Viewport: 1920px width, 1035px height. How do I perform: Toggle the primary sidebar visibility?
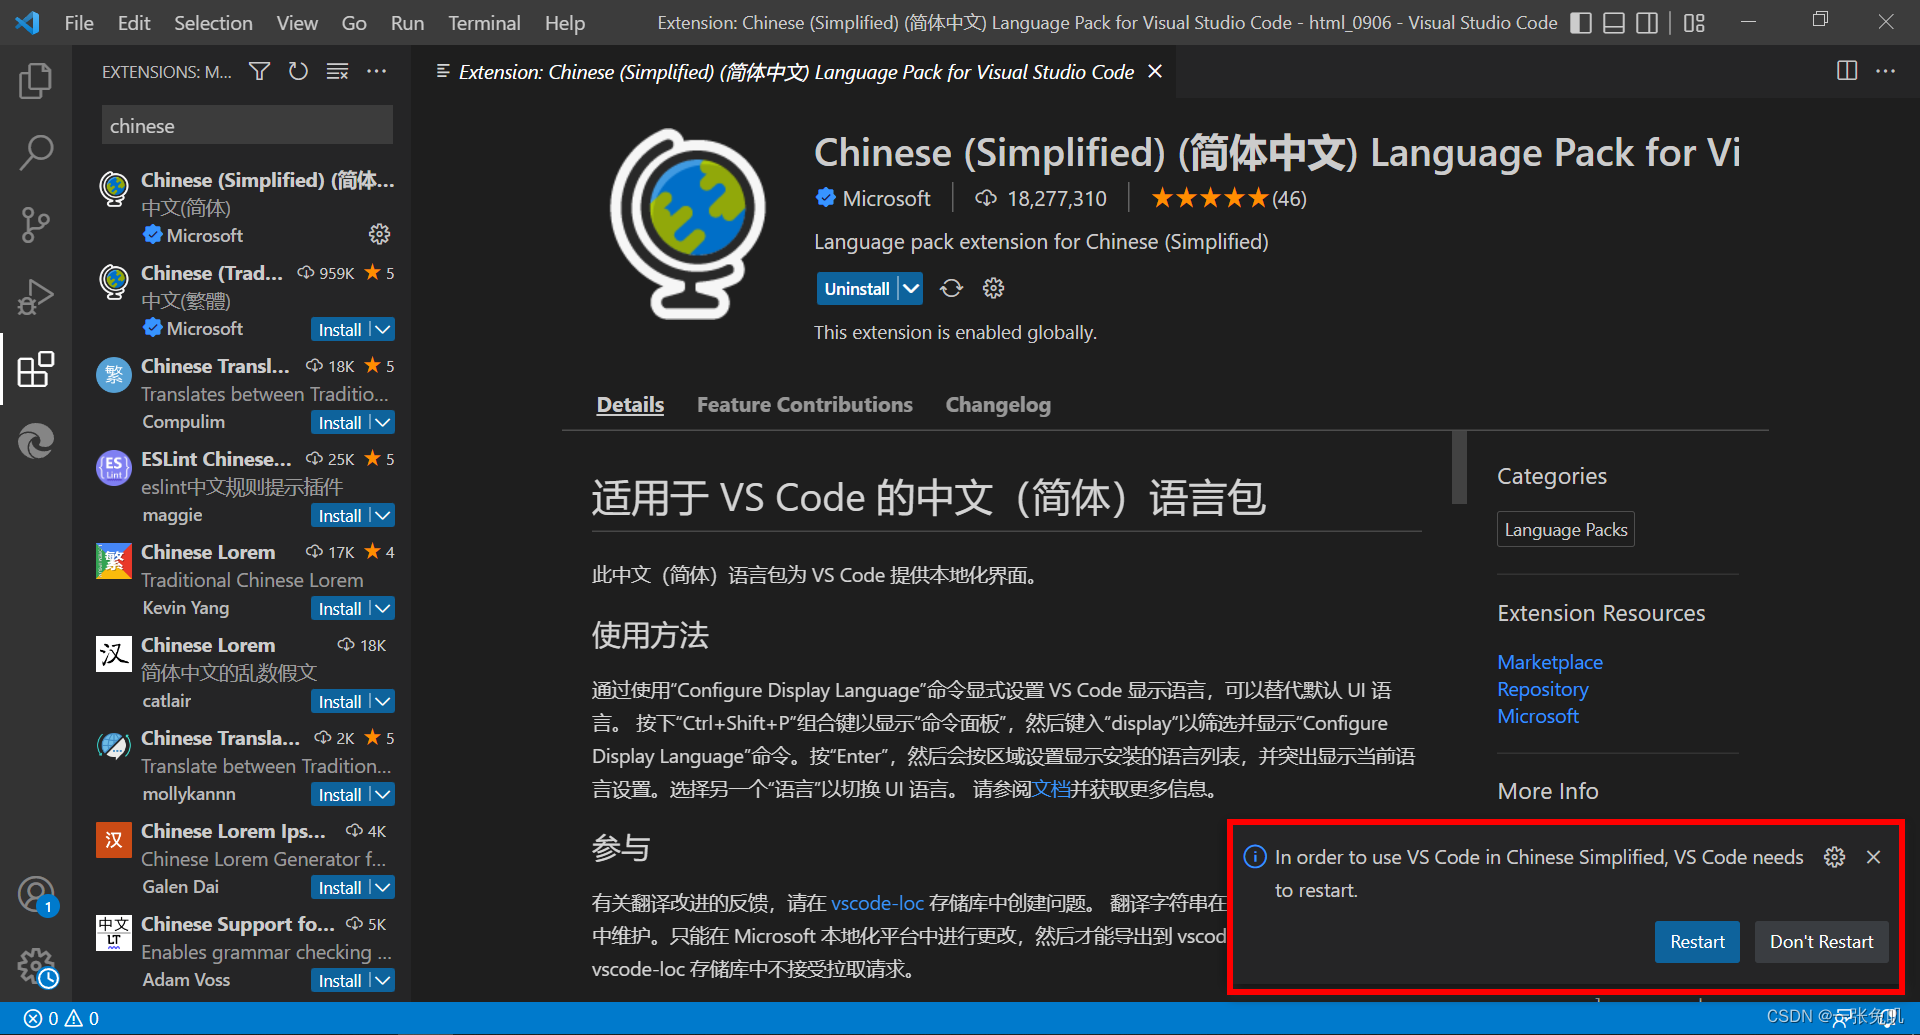coord(1580,22)
